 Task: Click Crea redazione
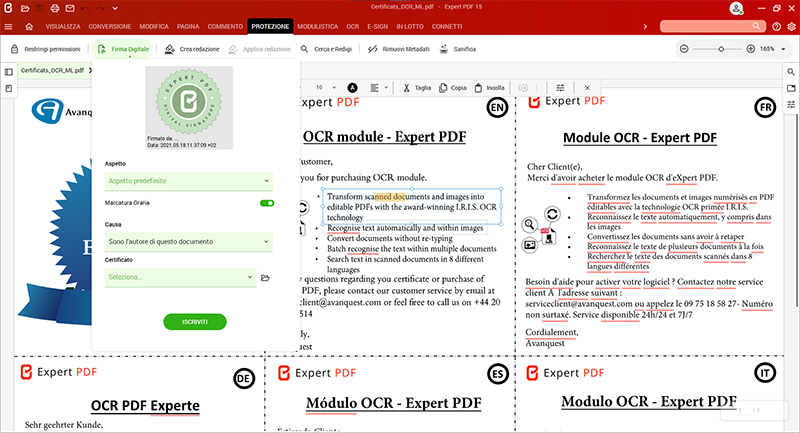point(192,49)
